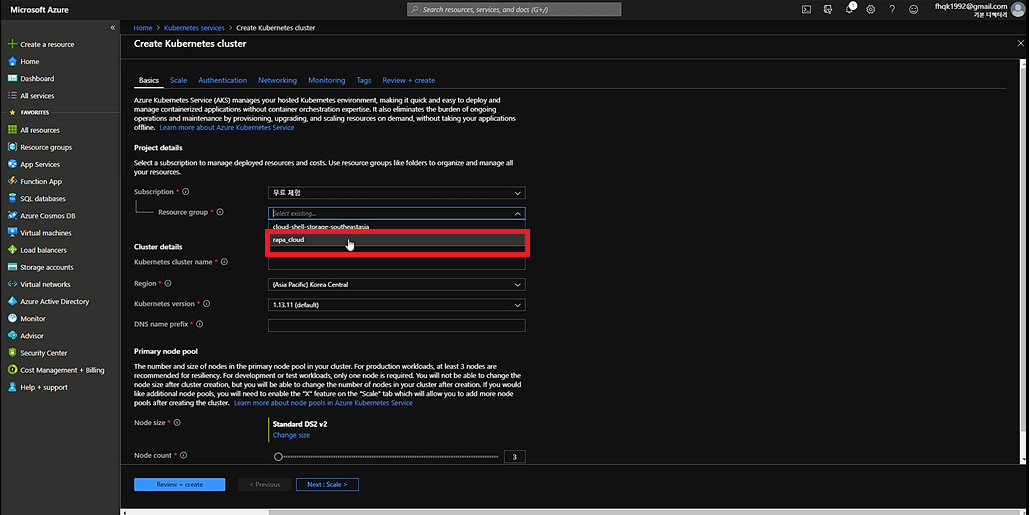The width and height of the screenshot is (1030, 515).
Task: Switch to the Basics tab
Action: pyautogui.click(x=148, y=80)
